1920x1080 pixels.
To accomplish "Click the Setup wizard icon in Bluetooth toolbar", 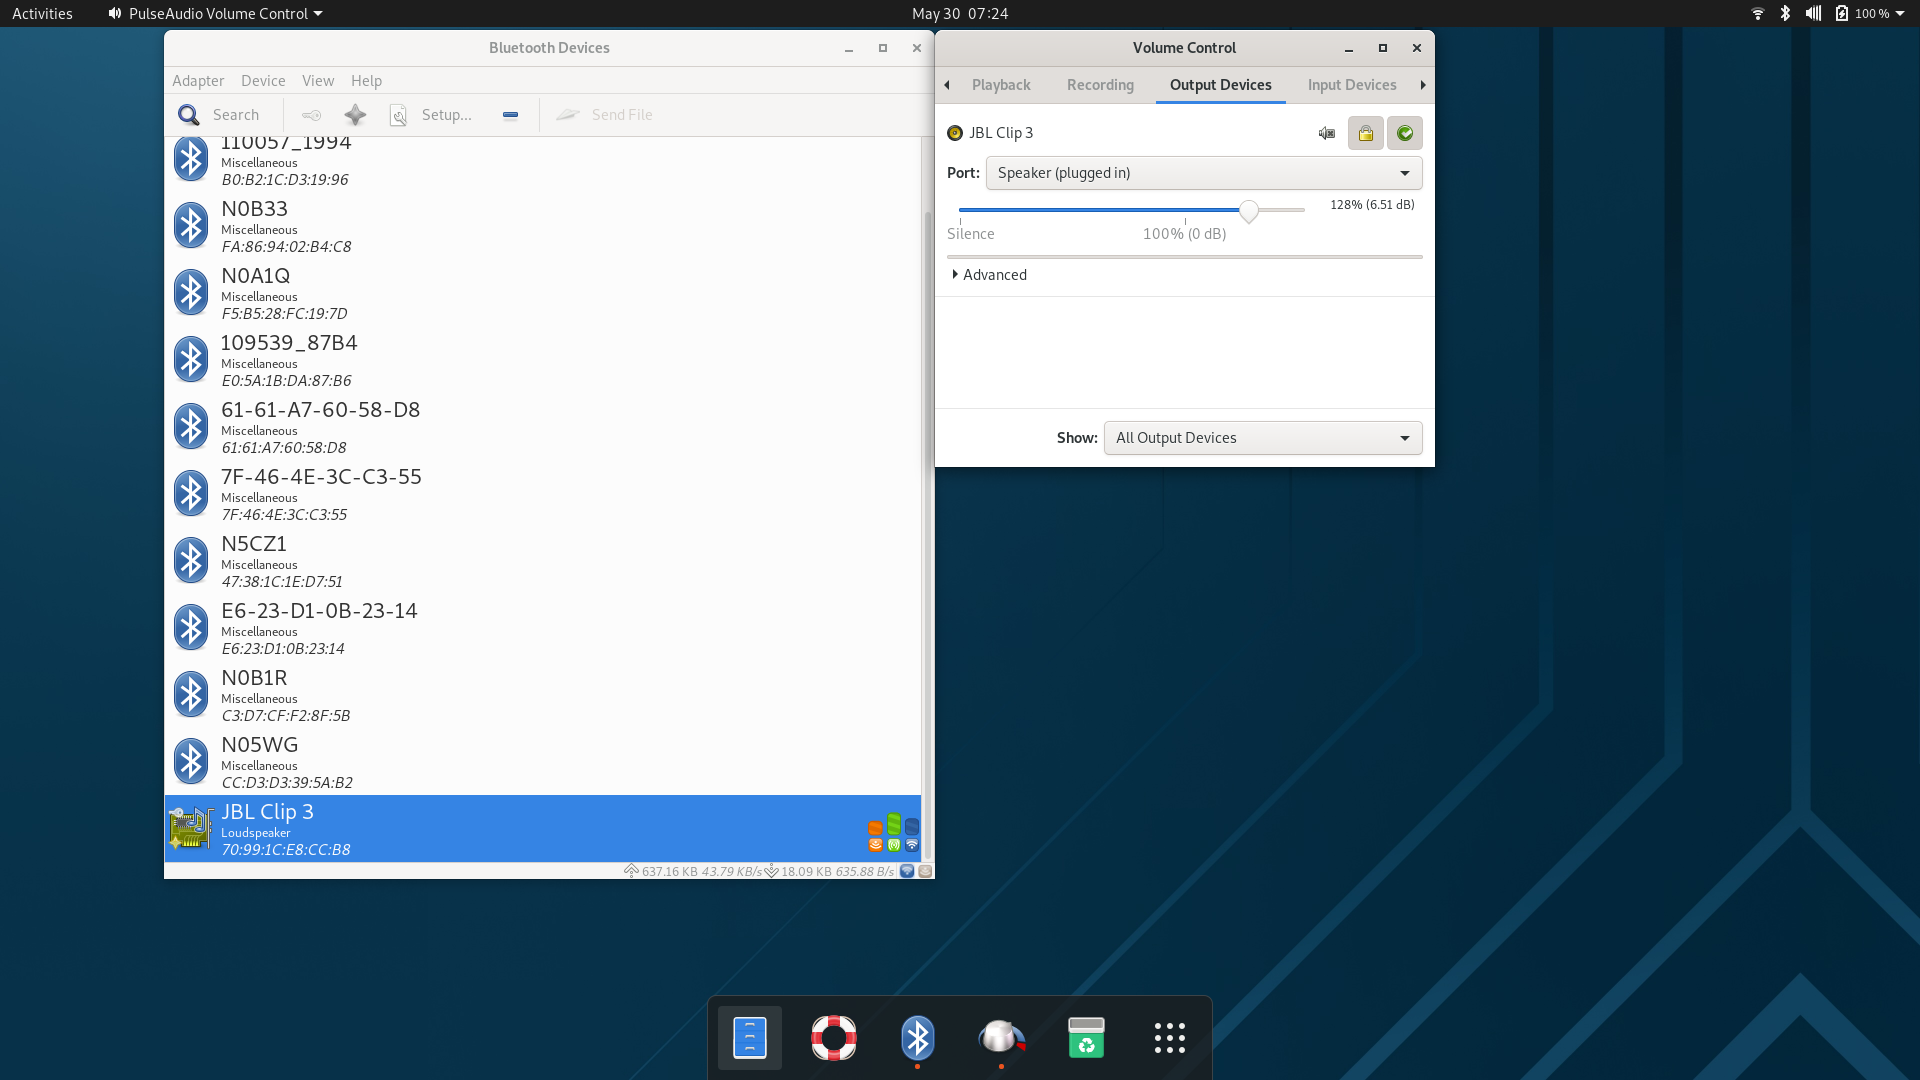I will click(398, 115).
